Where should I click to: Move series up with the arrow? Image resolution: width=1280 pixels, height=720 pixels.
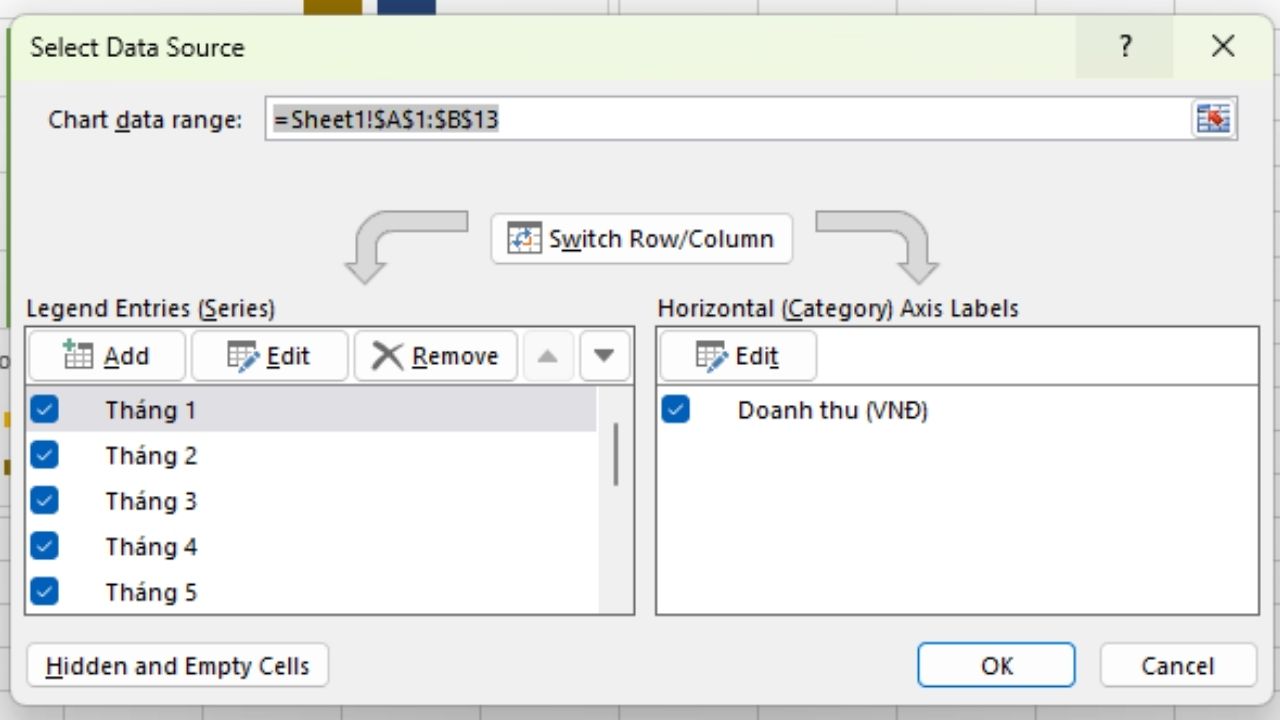[x=547, y=356]
